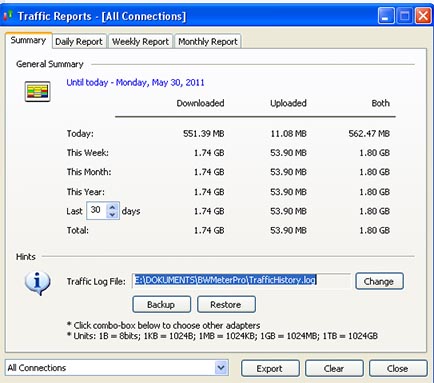The height and width of the screenshot is (383, 434).
Task: Click Total row uploaded value 53.90 MB
Action: click(x=288, y=230)
